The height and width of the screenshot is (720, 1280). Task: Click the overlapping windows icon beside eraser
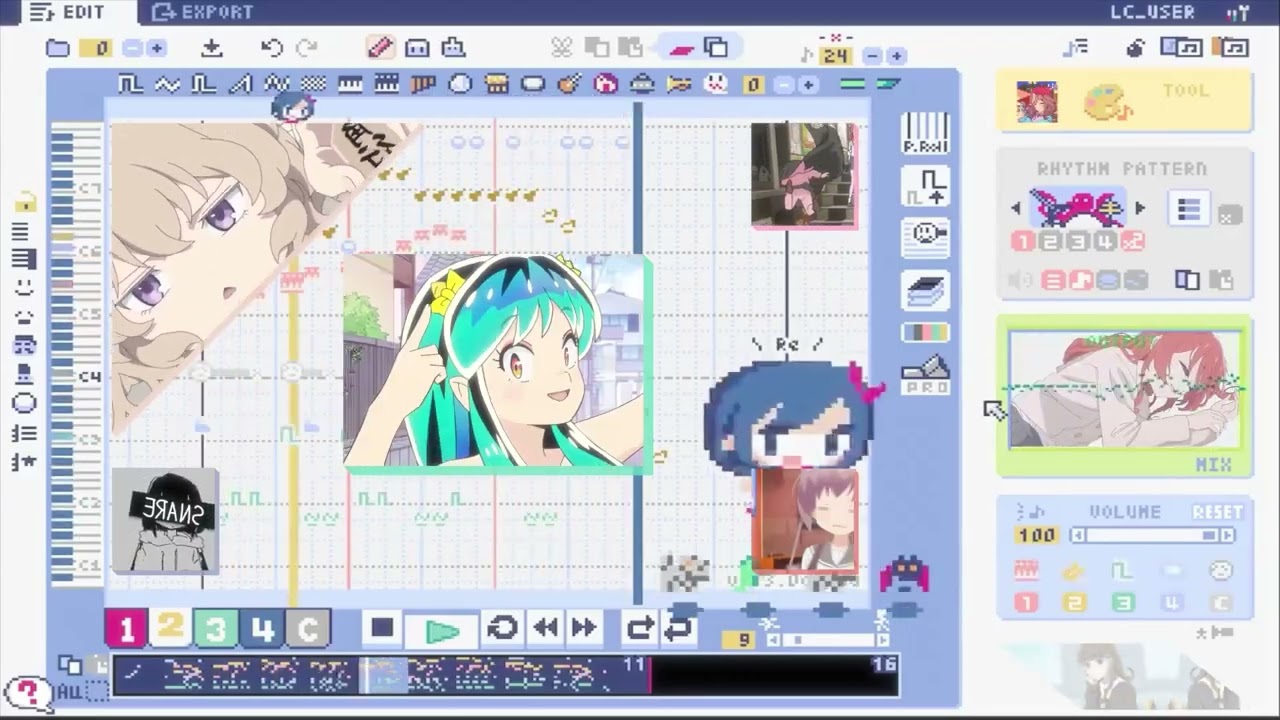tap(716, 47)
